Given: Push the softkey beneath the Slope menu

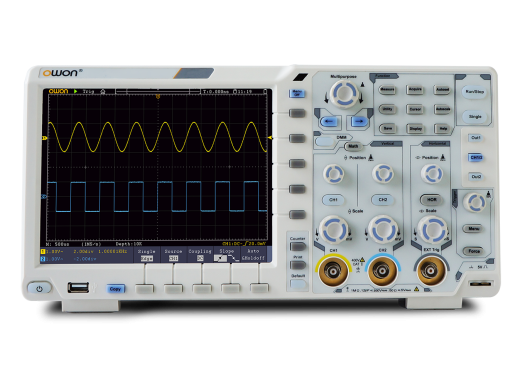Looking at the screenshot, I should point(231,289).
